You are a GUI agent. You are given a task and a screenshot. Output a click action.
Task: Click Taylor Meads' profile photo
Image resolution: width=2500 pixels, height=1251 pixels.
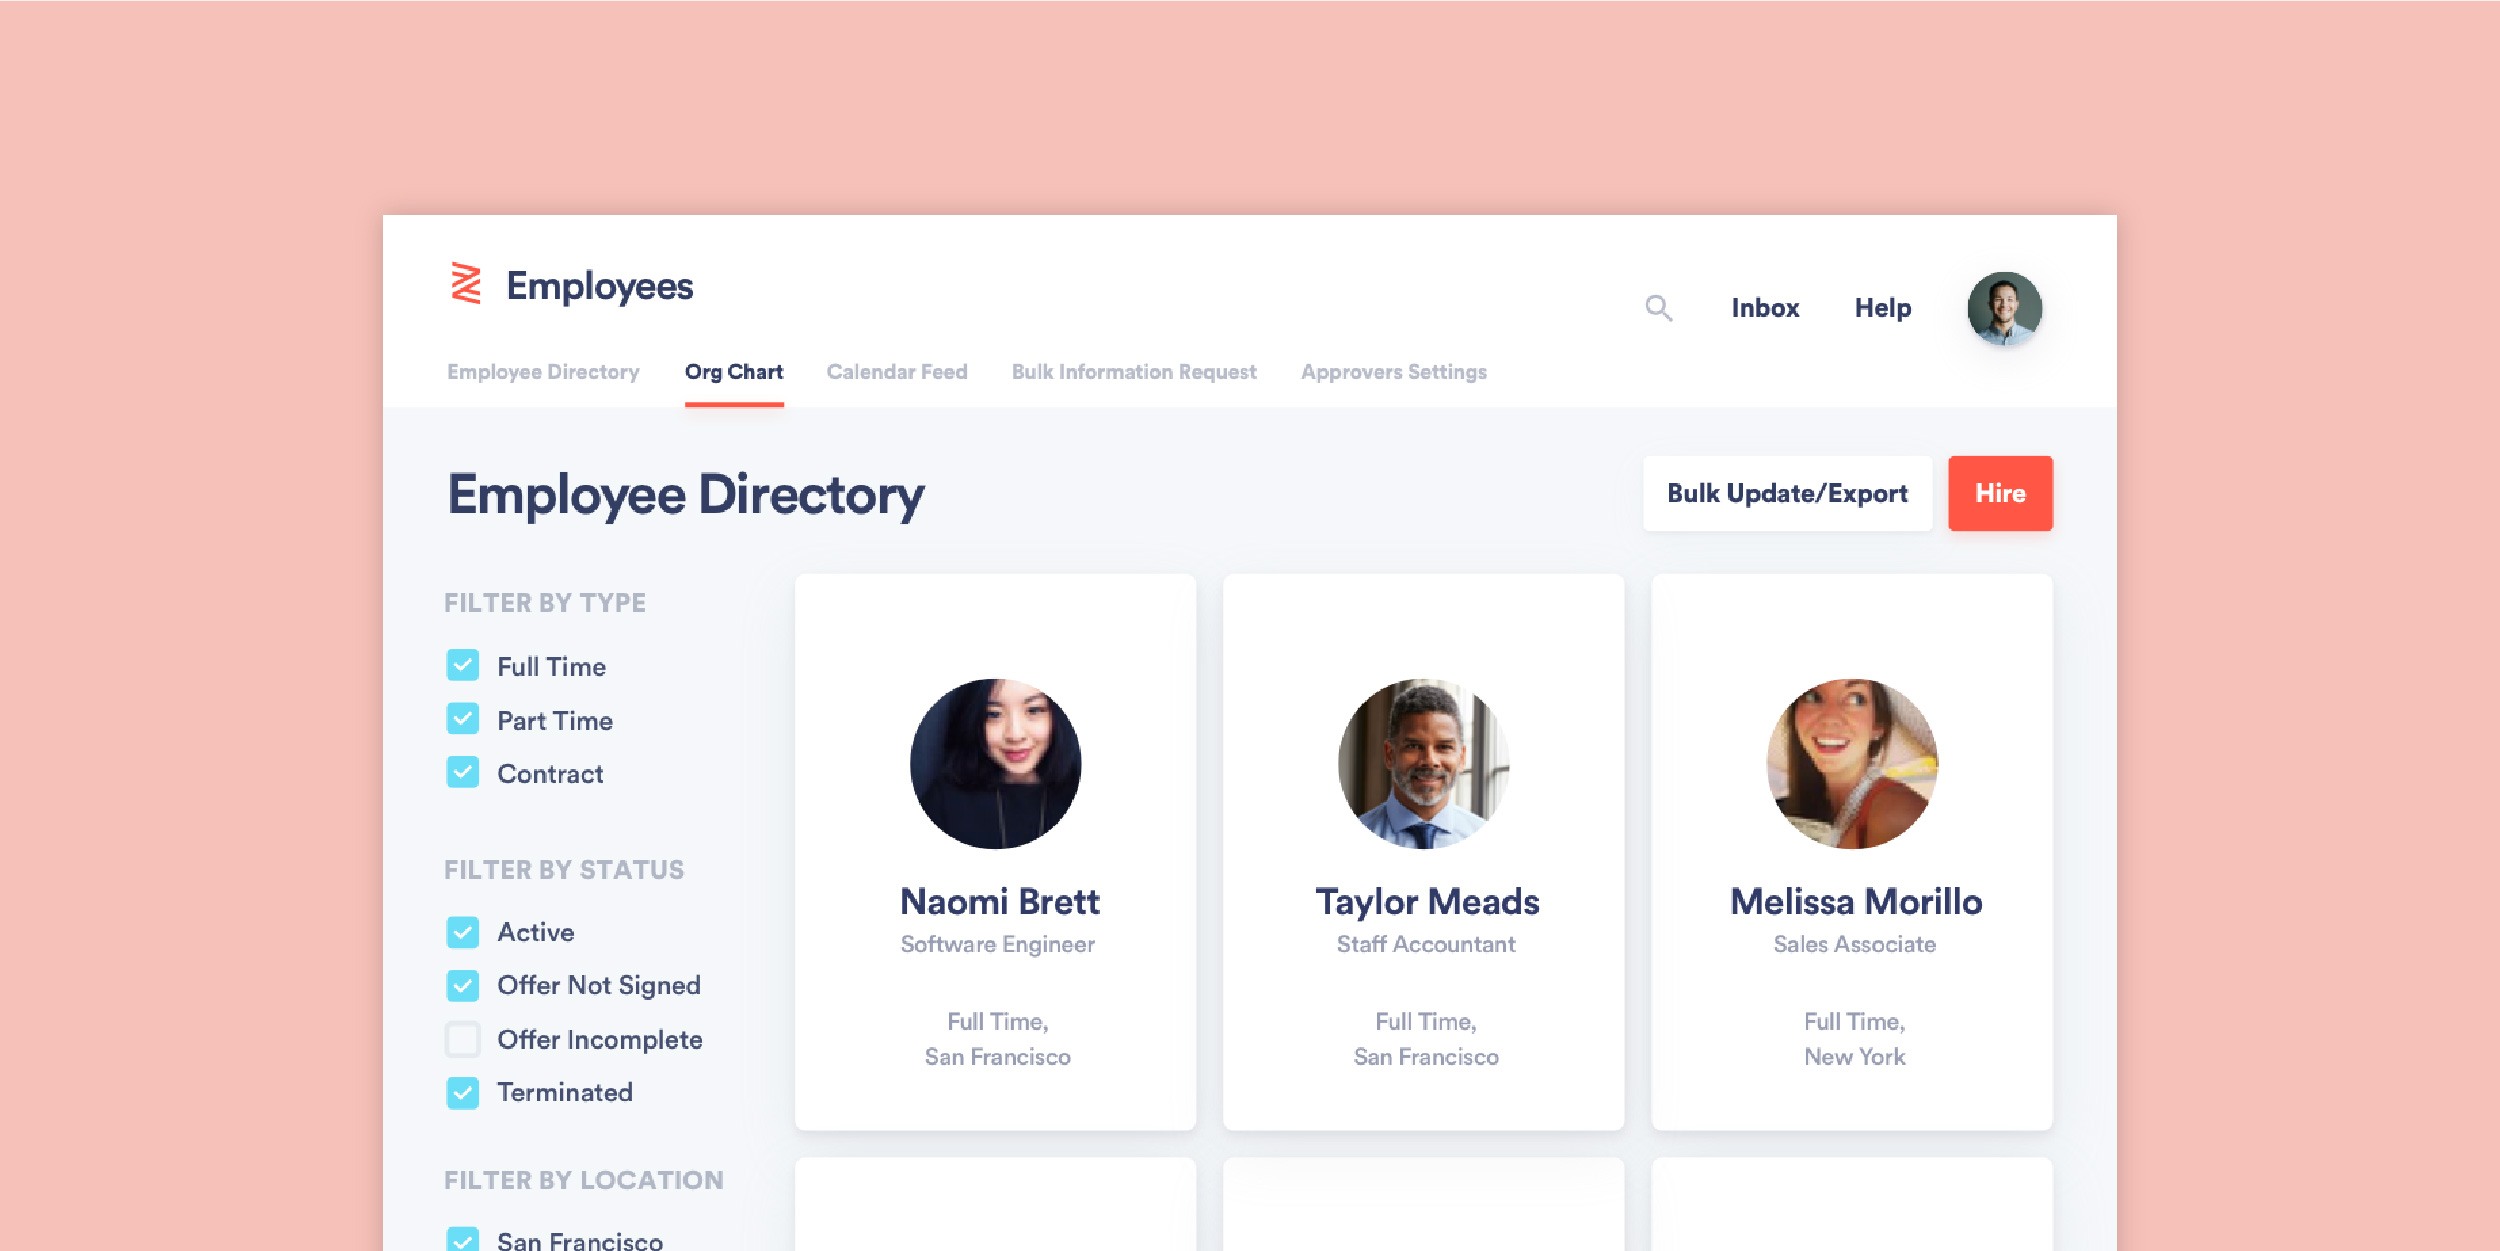pyautogui.click(x=1424, y=763)
